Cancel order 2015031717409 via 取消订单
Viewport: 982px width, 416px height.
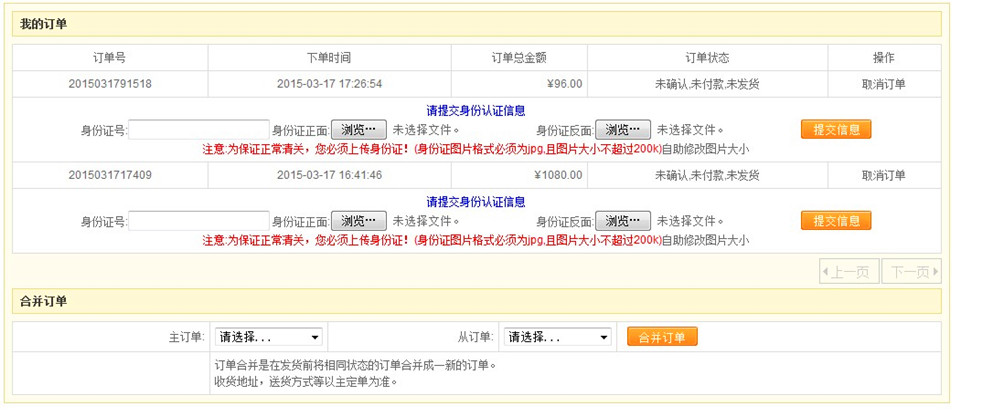pos(883,175)
